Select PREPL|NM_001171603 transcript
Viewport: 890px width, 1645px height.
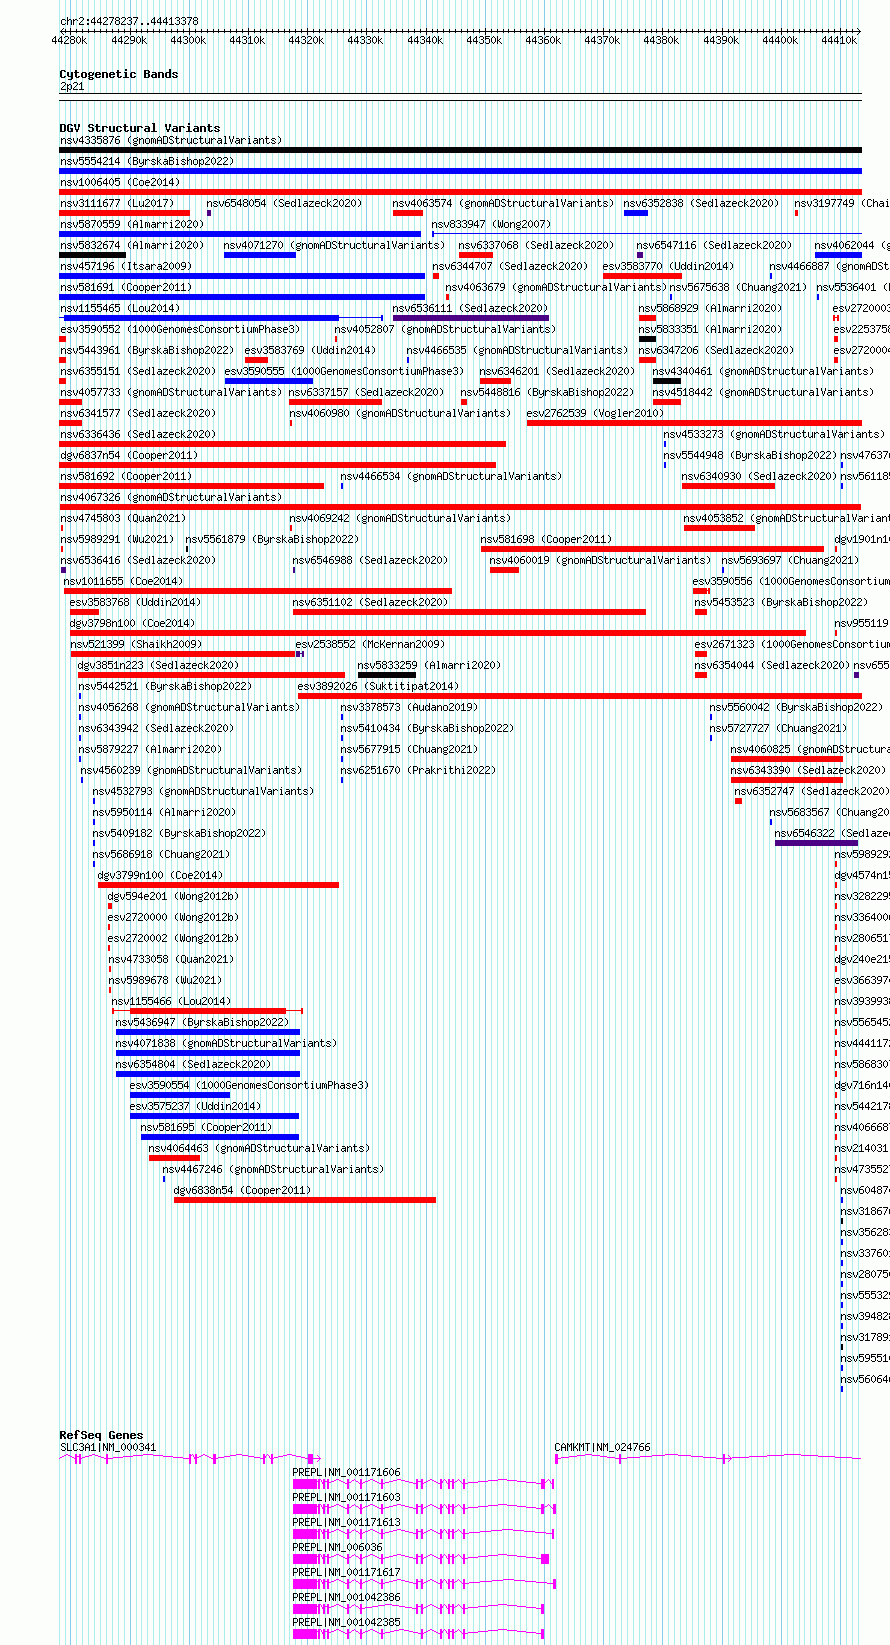pos(424,1509)
